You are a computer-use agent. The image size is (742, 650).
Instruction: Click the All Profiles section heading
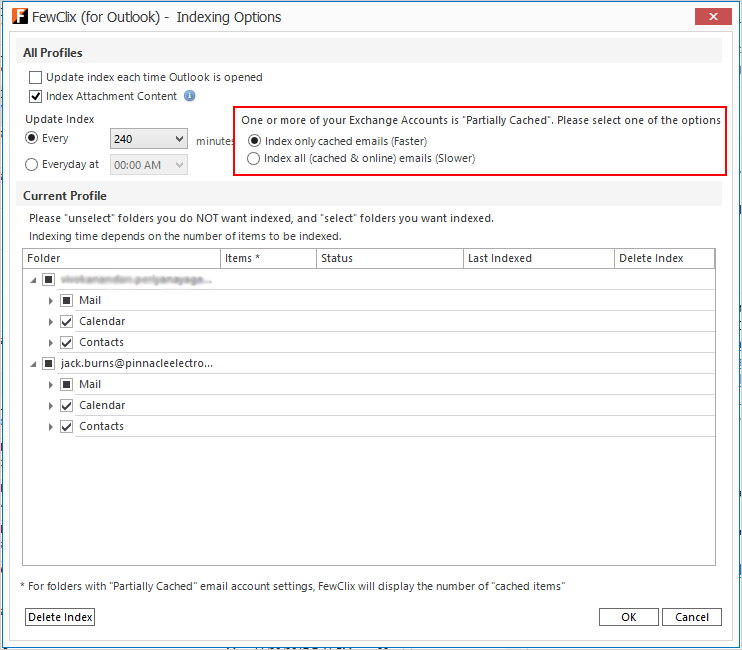53,53
